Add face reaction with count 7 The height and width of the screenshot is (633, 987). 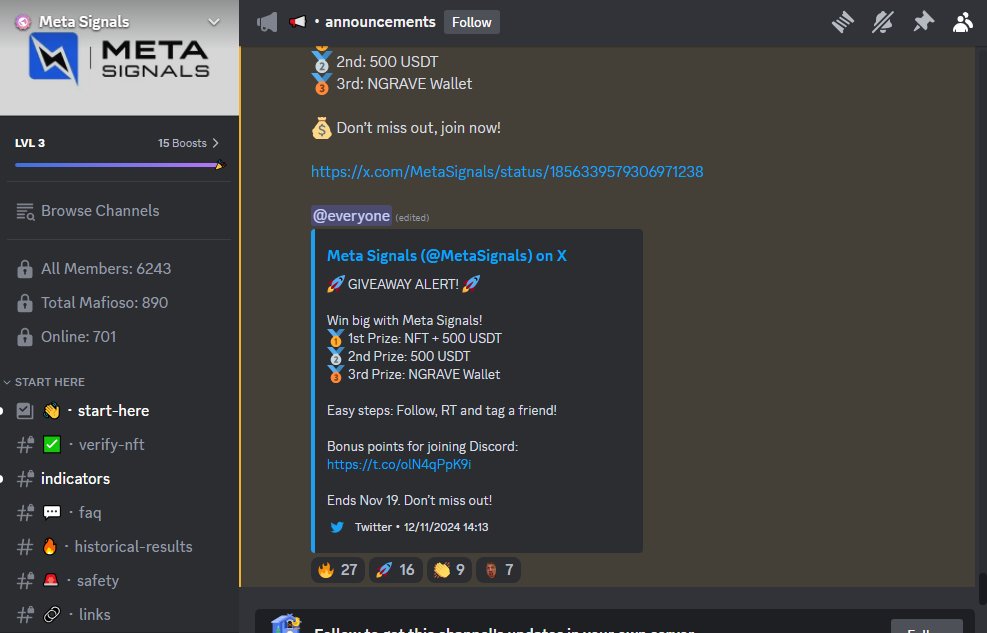[x=498, y=570]
